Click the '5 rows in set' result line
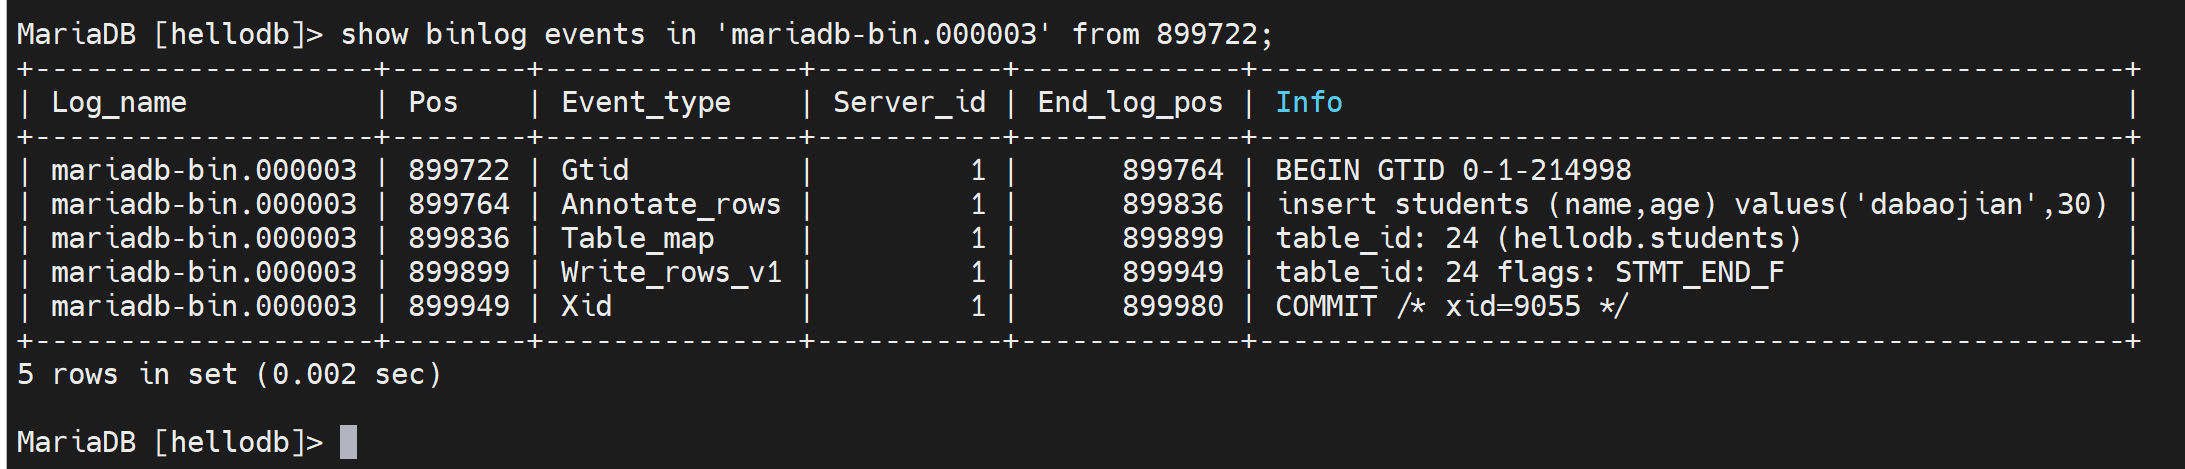Viewport: 2185px width, 469px height. 229,375
